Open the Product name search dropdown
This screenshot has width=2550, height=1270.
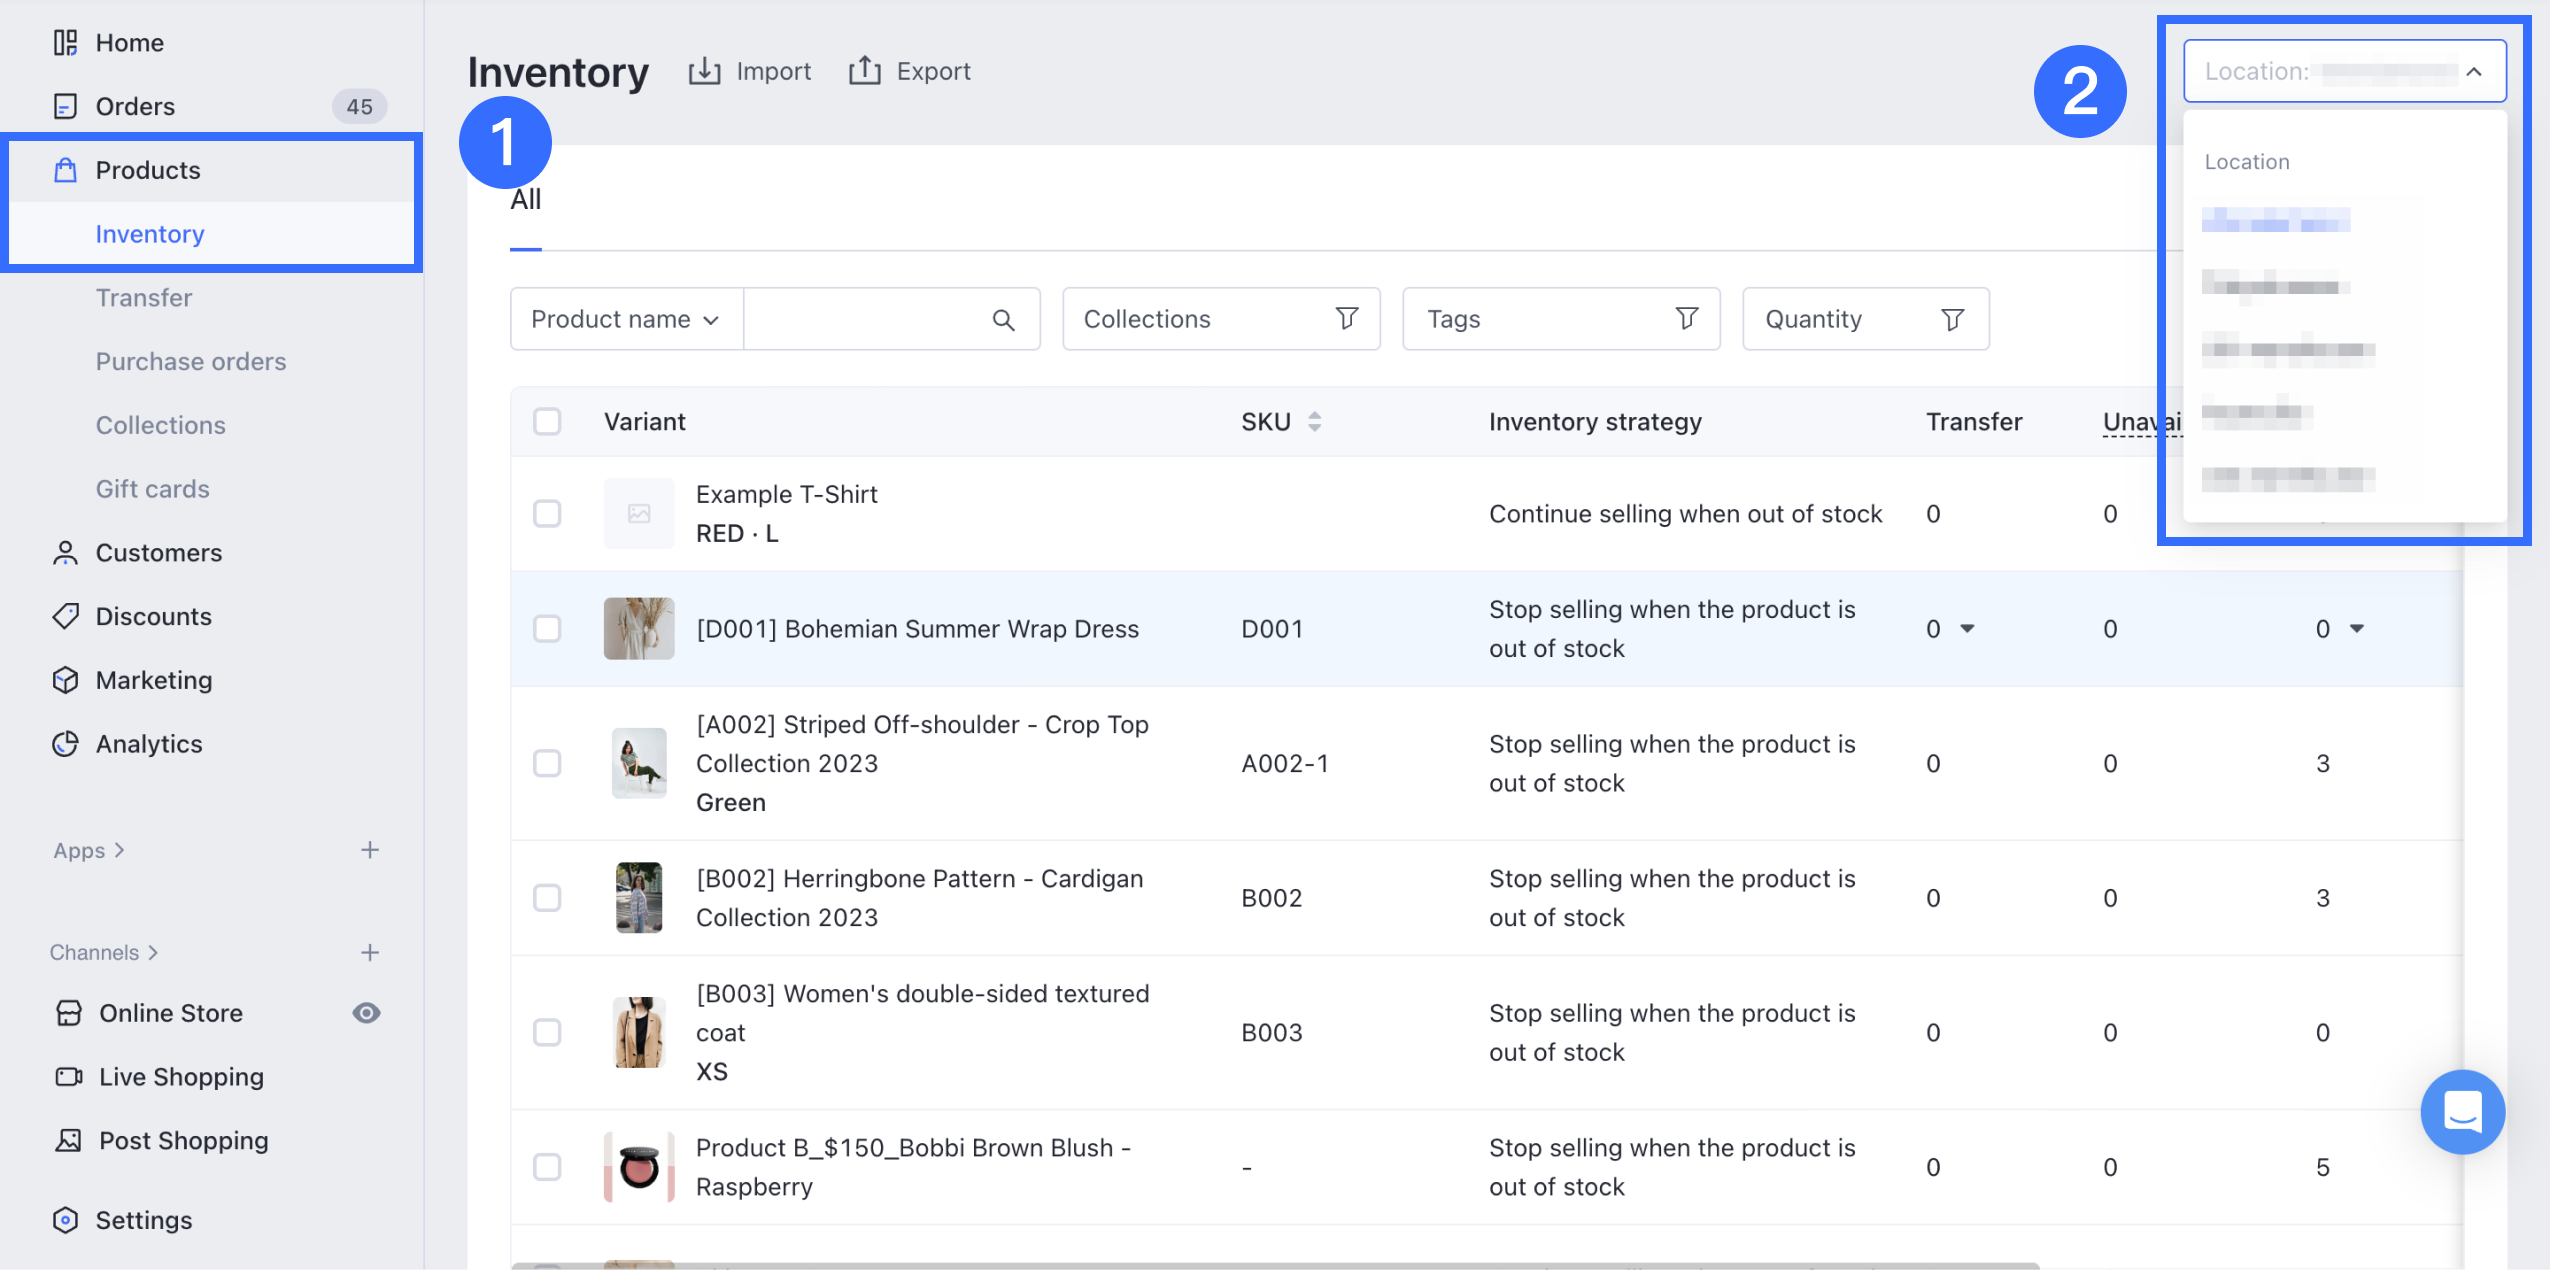[x=626, y=319]
